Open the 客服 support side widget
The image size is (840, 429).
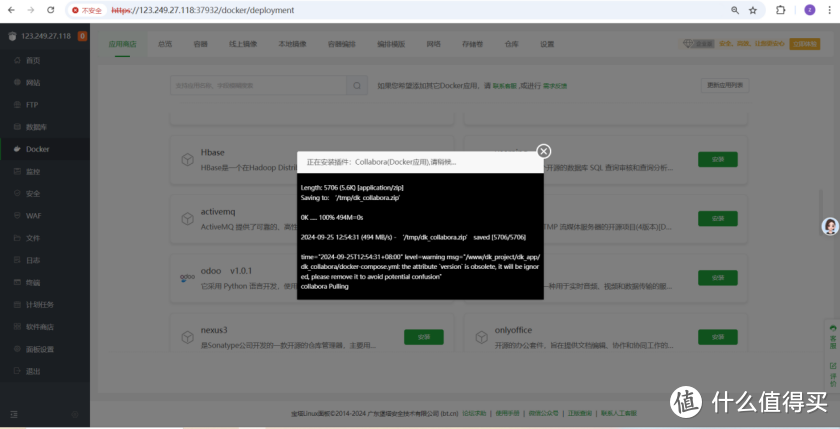(832, 336)
